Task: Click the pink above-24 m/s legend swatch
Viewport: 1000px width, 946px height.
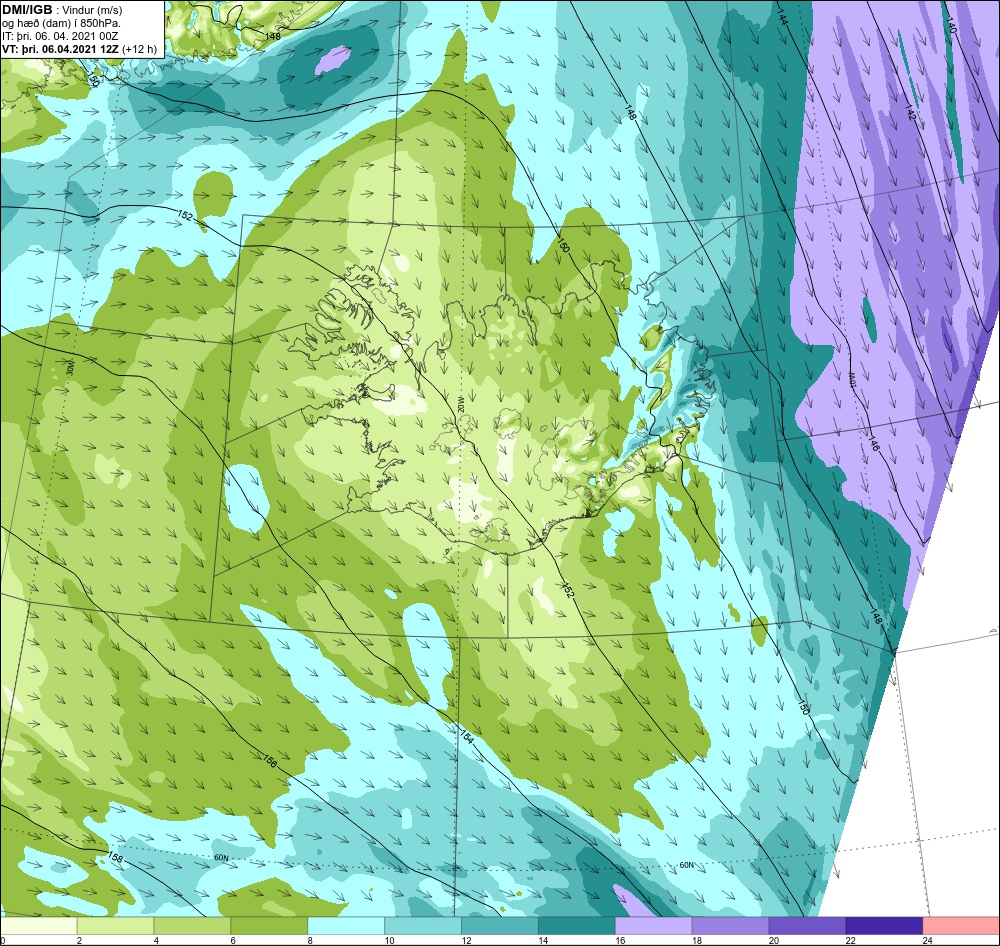Action: click(x=961, y=926)
